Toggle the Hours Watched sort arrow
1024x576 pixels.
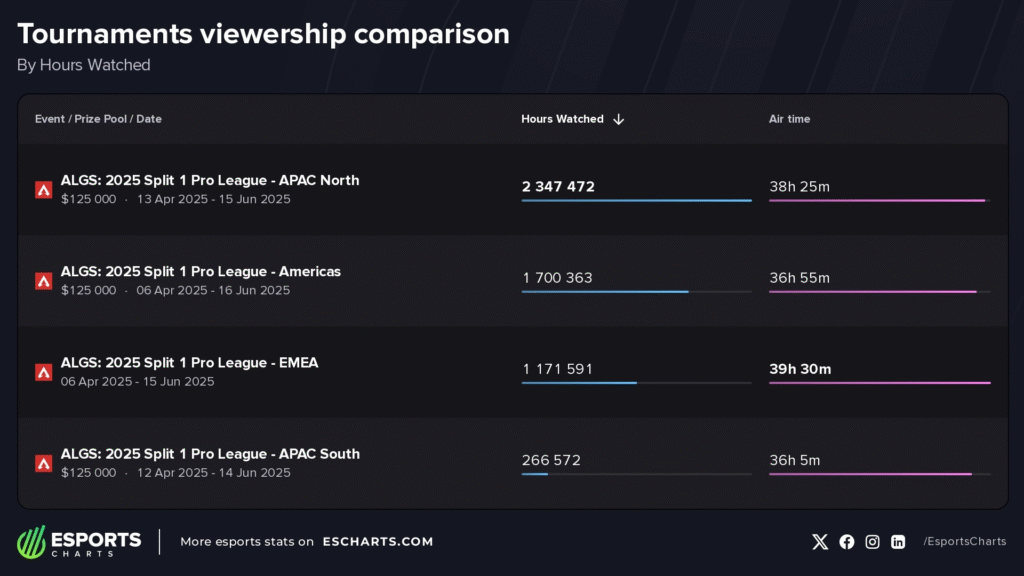pyautogui.click(x=619, y=119)
